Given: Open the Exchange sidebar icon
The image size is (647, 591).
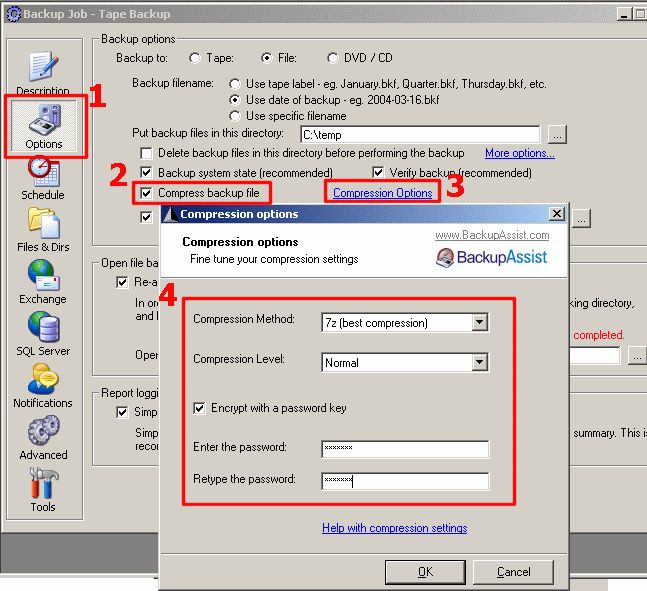Looking at the screenshot, I should coord(44,275).
